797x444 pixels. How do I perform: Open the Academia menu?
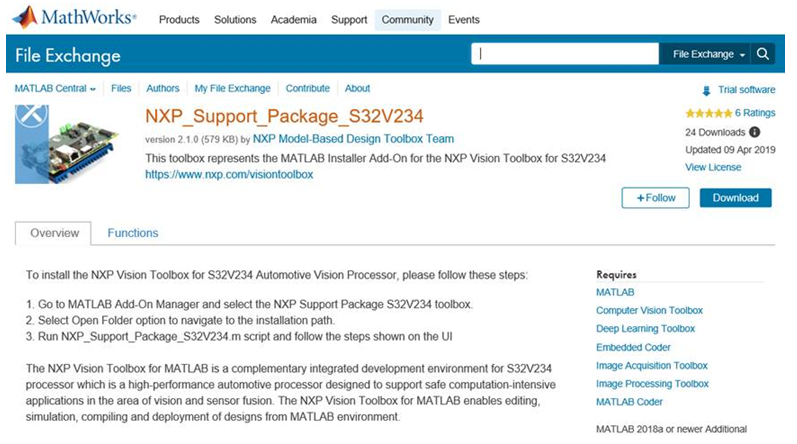click(293, 20)
